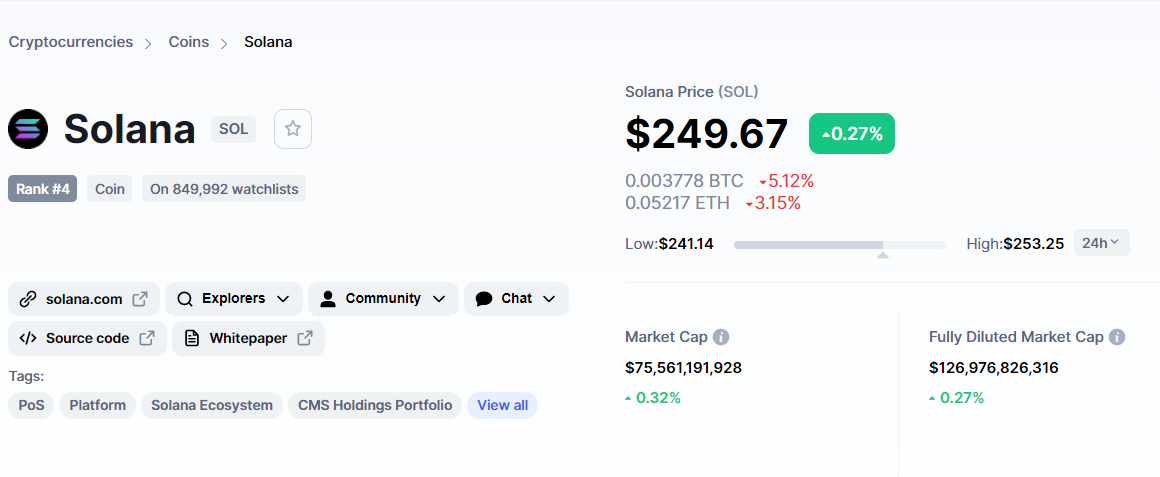
Task: Click the Solana Price (SOL) label
Action: point(692,92)
